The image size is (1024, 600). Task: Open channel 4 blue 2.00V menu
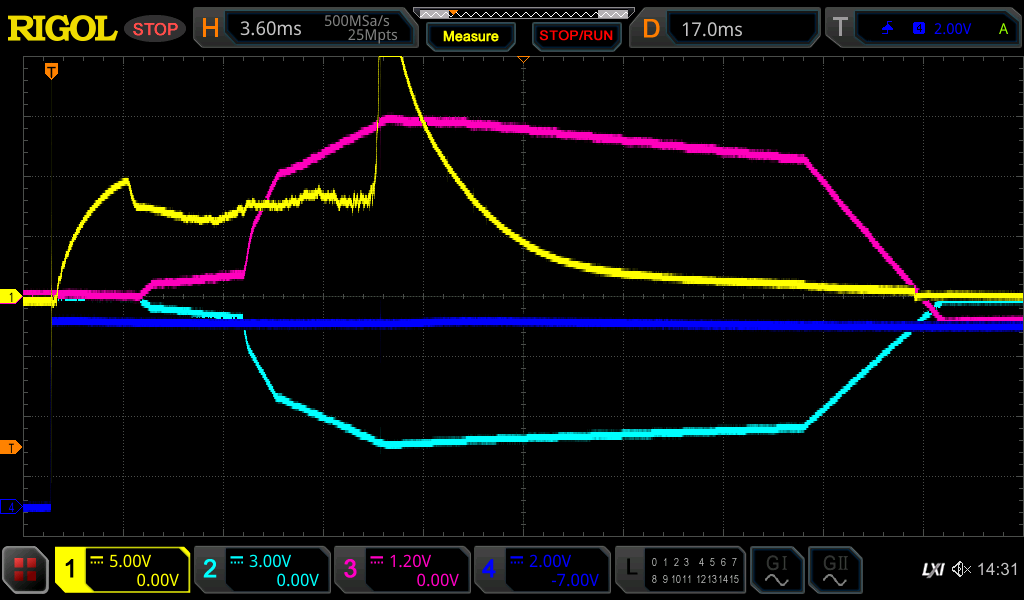pos(540,570)
